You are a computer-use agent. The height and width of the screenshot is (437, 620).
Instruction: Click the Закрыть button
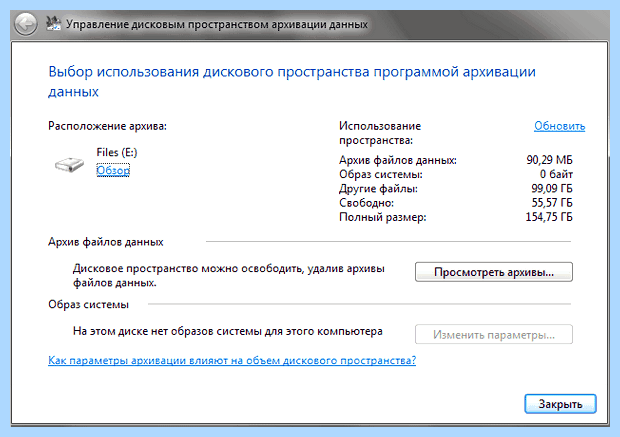point(560,404)
